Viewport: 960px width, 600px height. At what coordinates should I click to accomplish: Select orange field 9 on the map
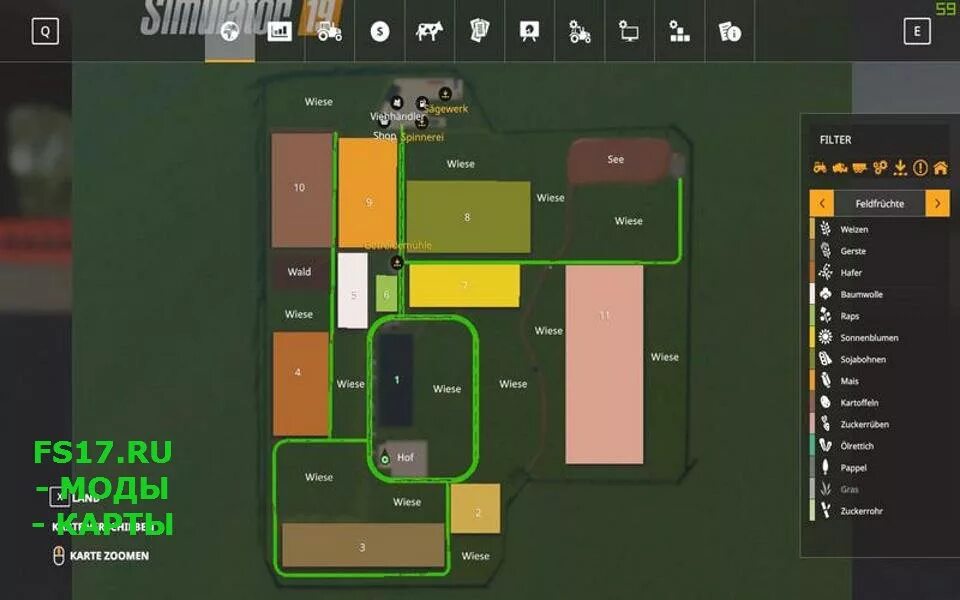(367, 193)
